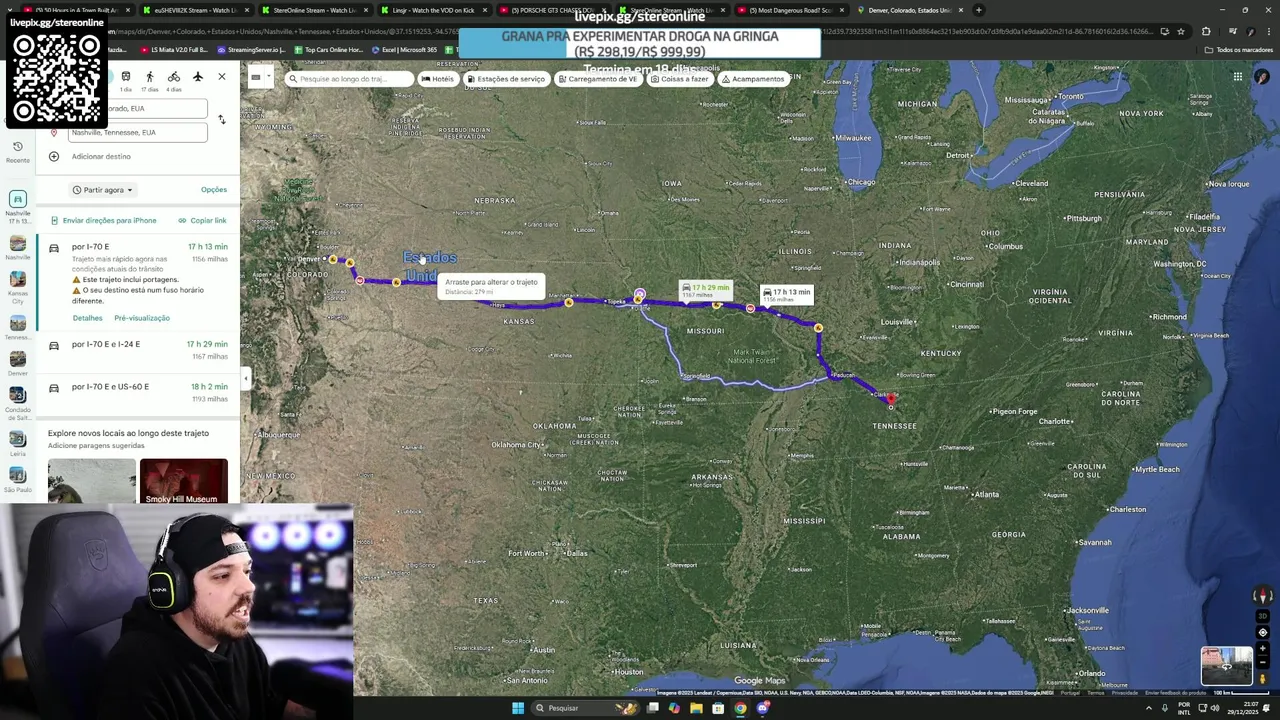Open Pré-visualização of the route
This screenshot has width=1280, height=720.
pyautogui.click(x=142, y=318)
